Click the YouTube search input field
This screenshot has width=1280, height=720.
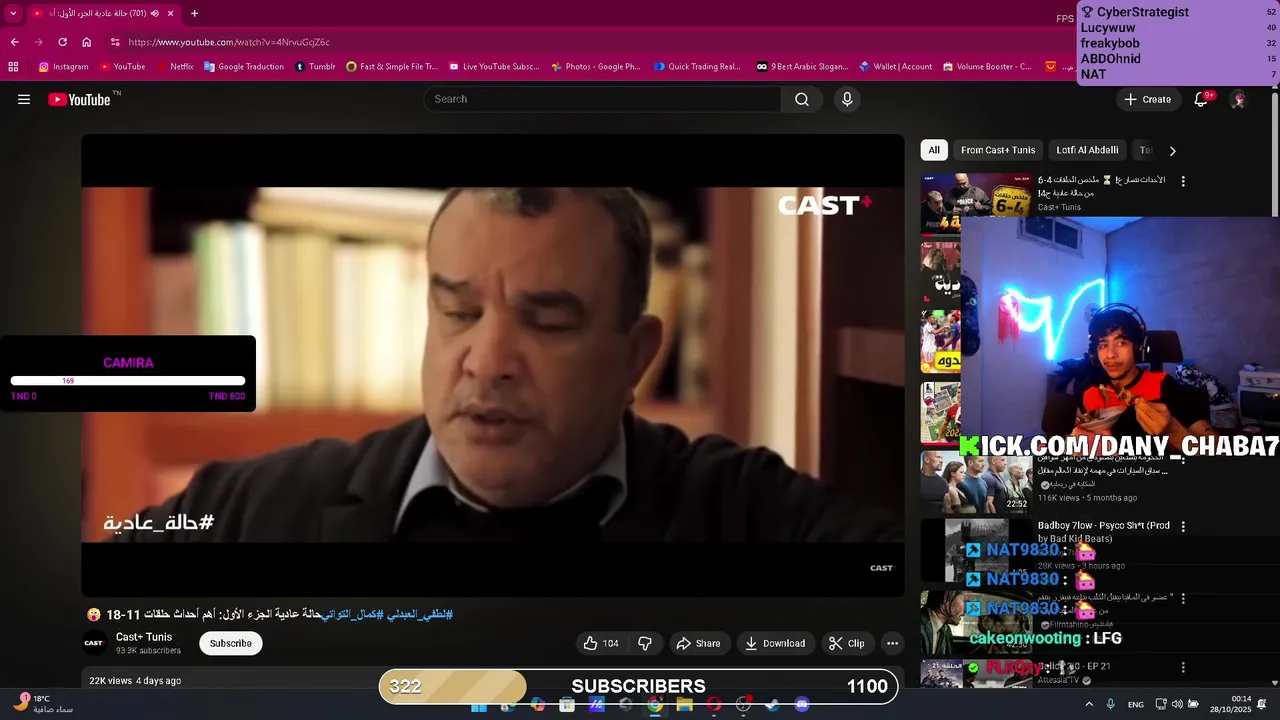coord(602,99)
